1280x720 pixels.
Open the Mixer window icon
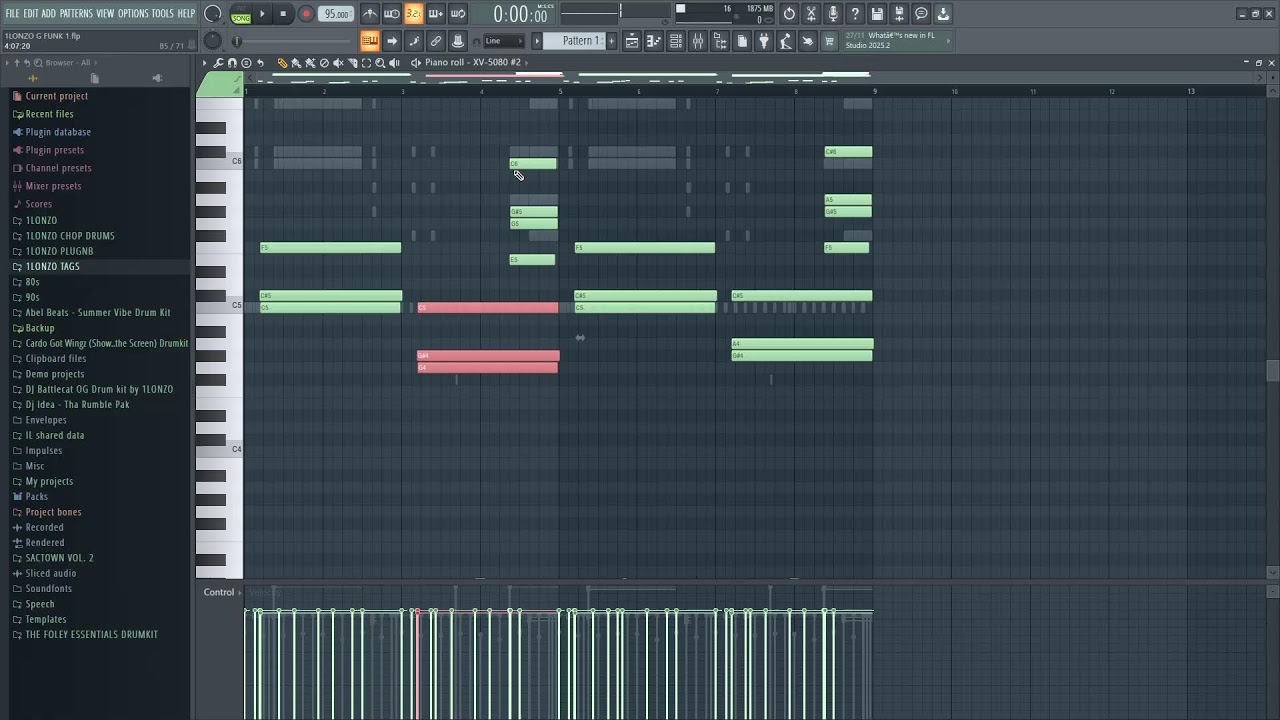[698, 41]
